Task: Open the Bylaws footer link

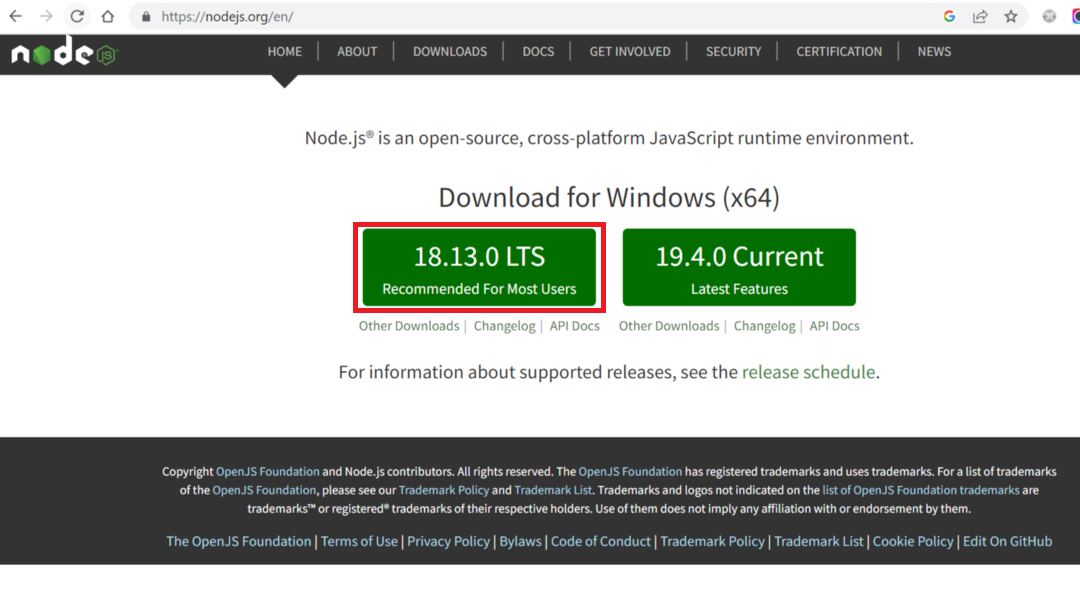Action: [x=520, y=542]
